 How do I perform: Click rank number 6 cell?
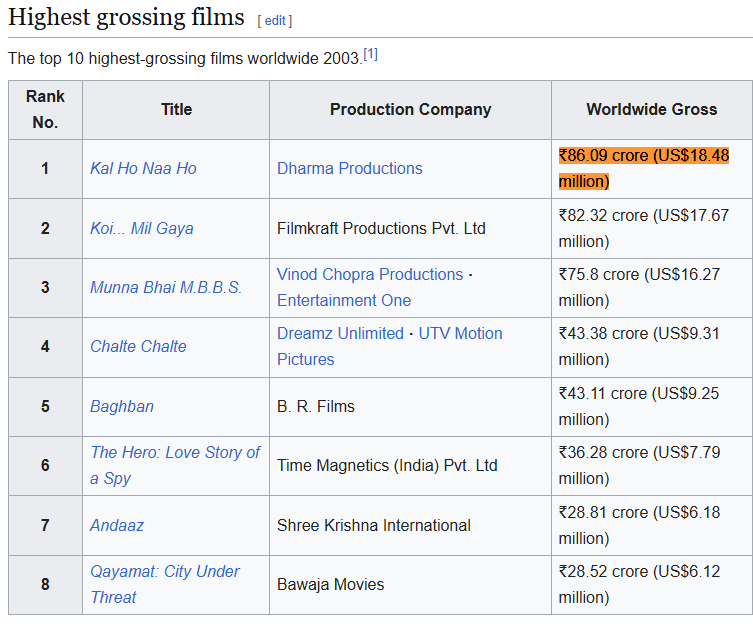coord(45,465)
